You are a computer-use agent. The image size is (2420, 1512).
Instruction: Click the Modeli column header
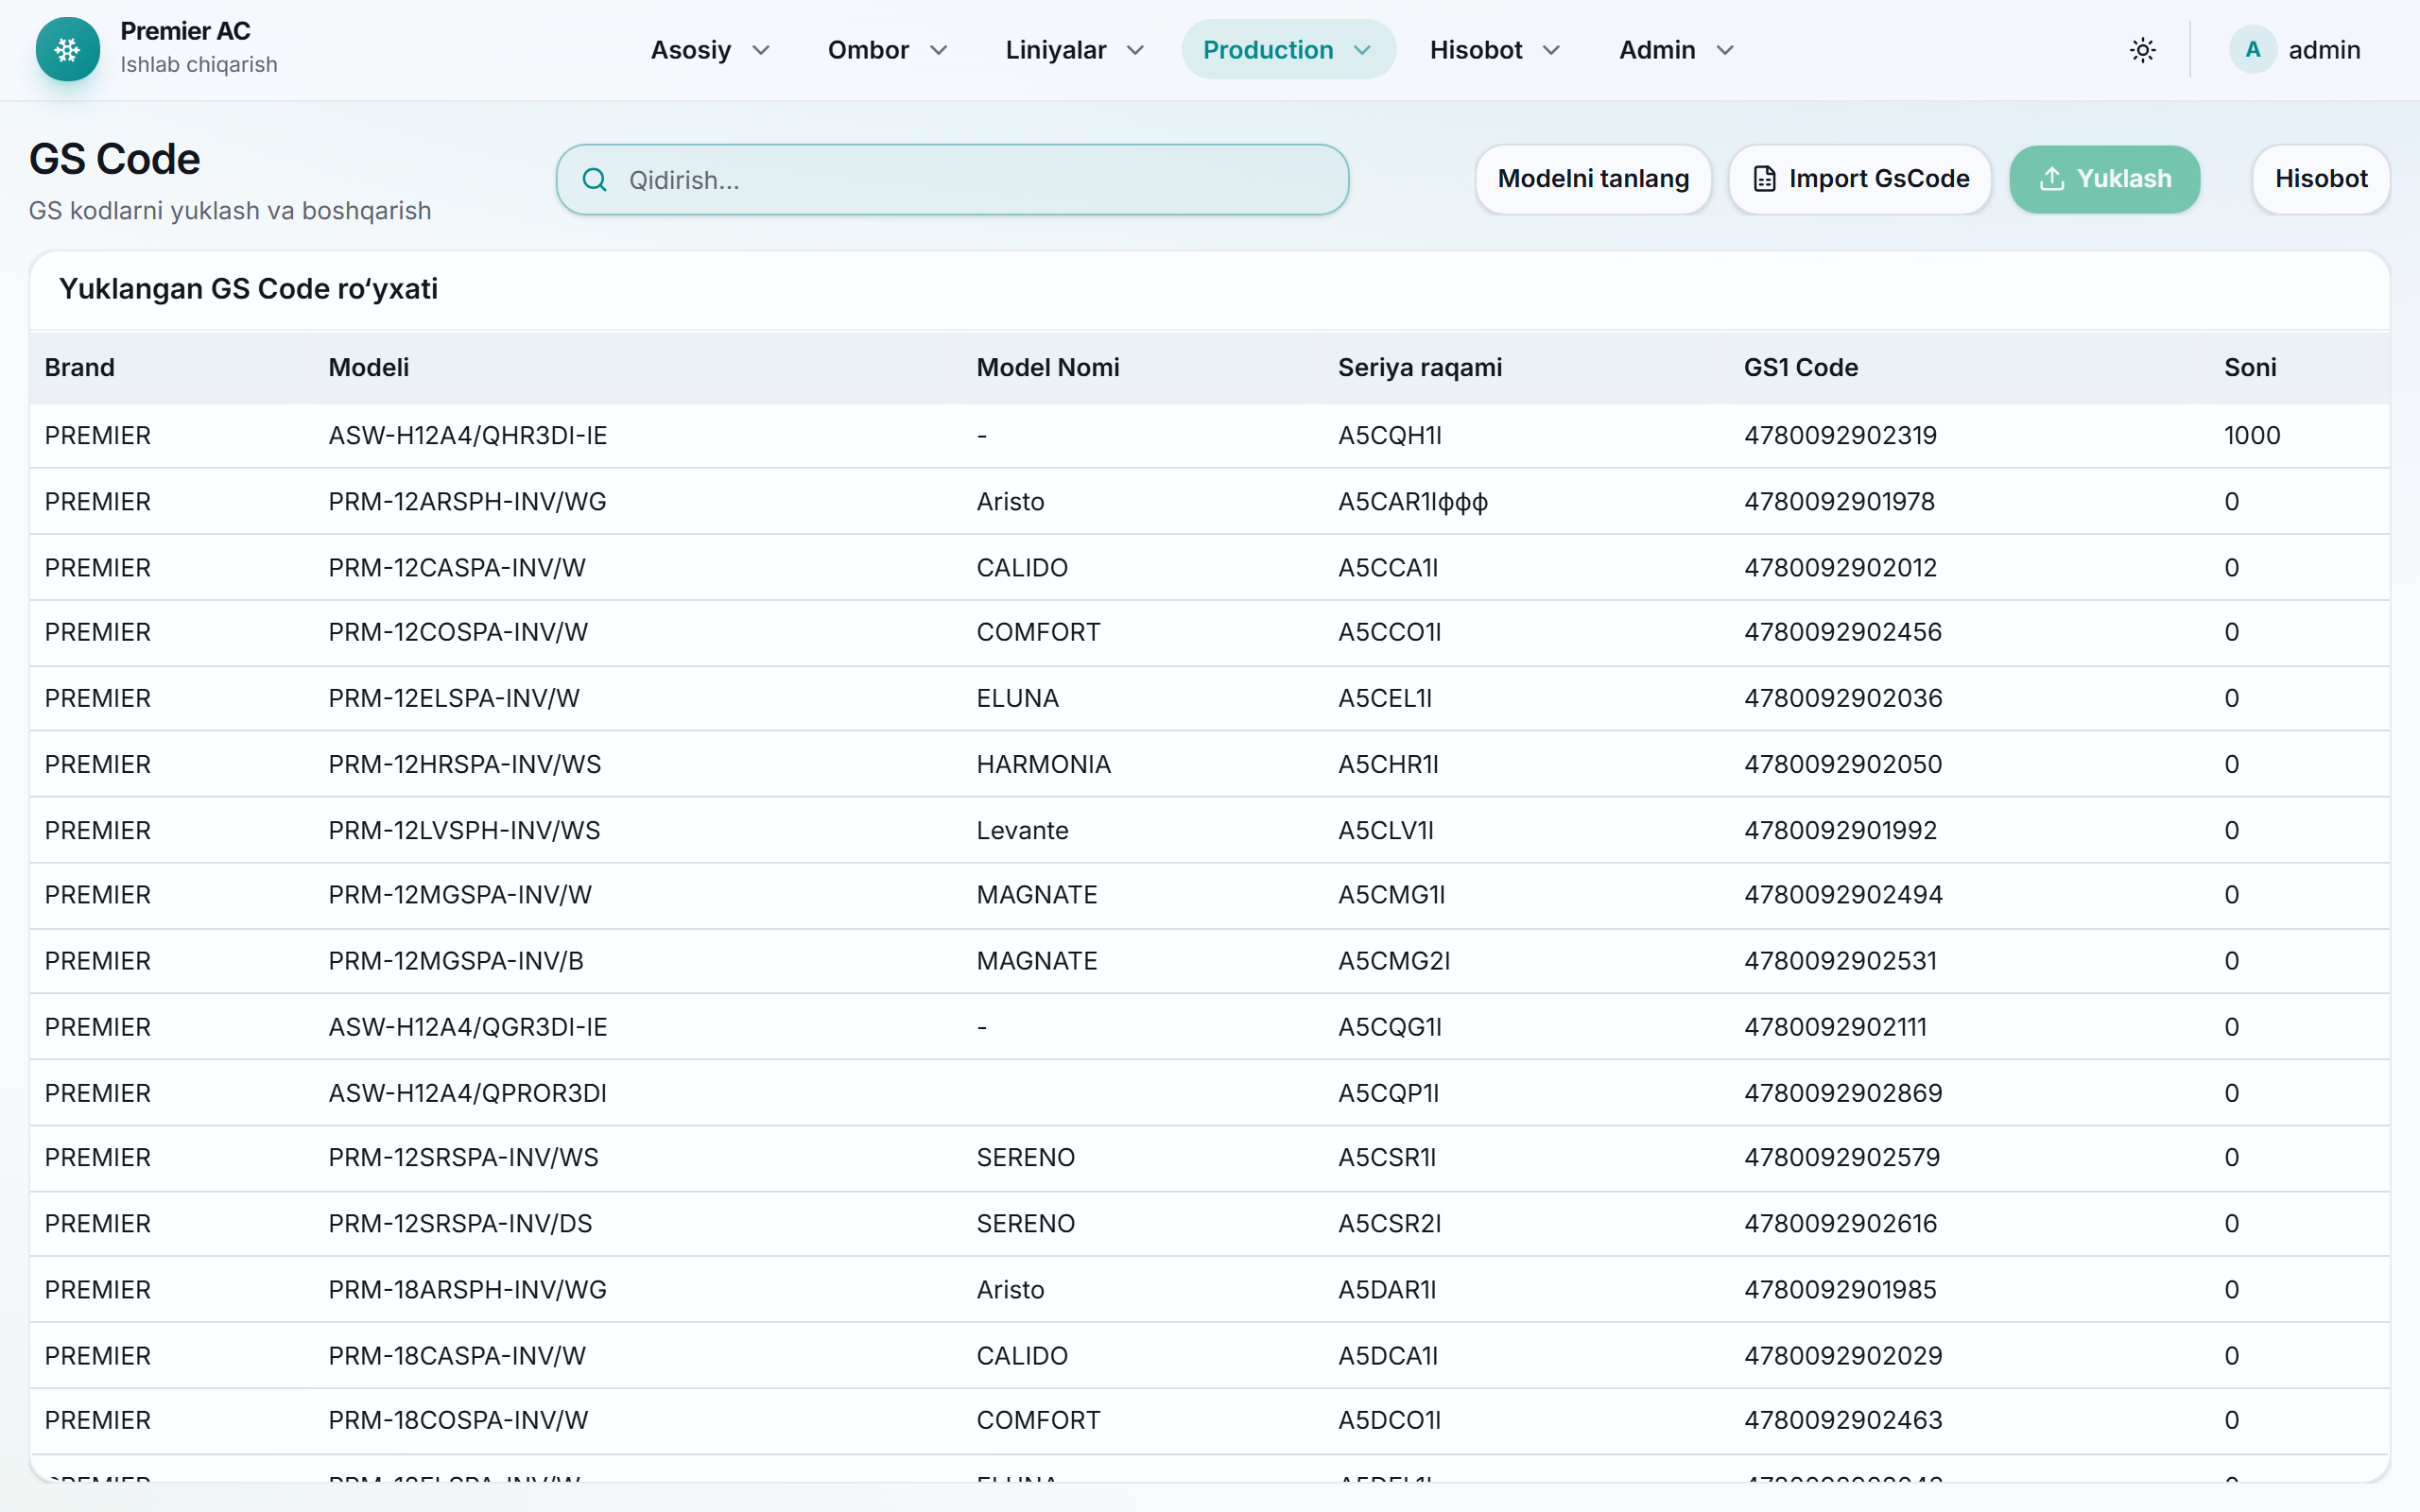[x=368, y=367]
